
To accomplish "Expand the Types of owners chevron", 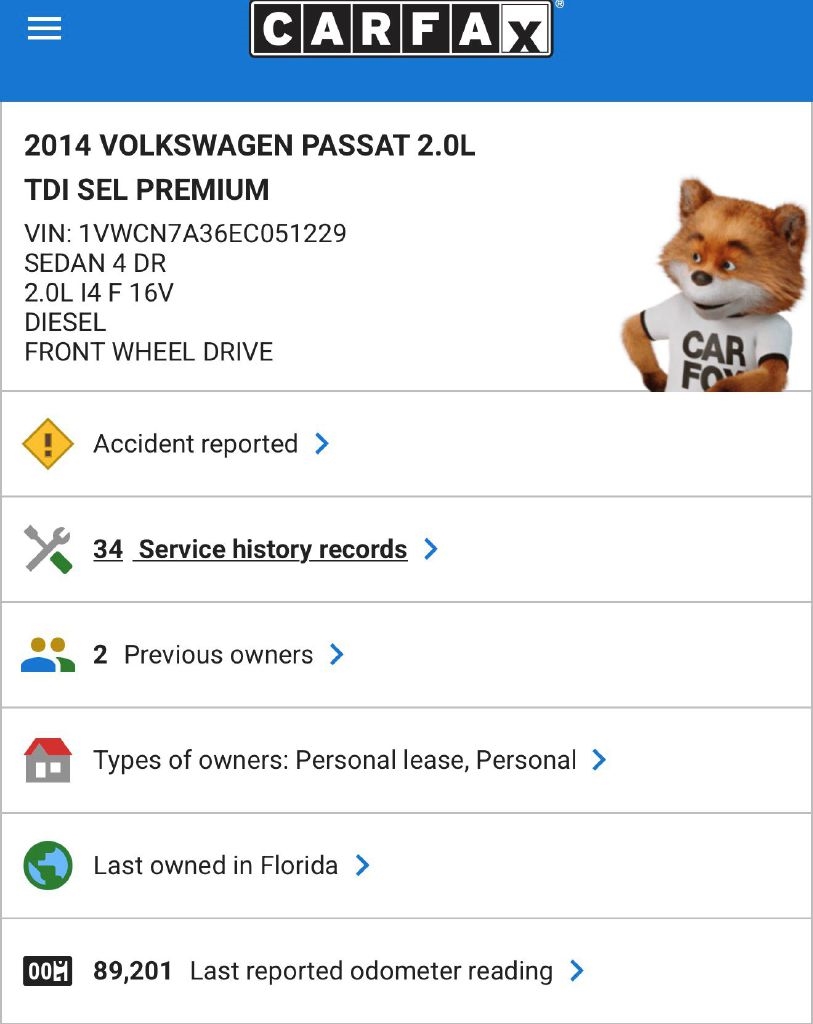I will [599, 760].
